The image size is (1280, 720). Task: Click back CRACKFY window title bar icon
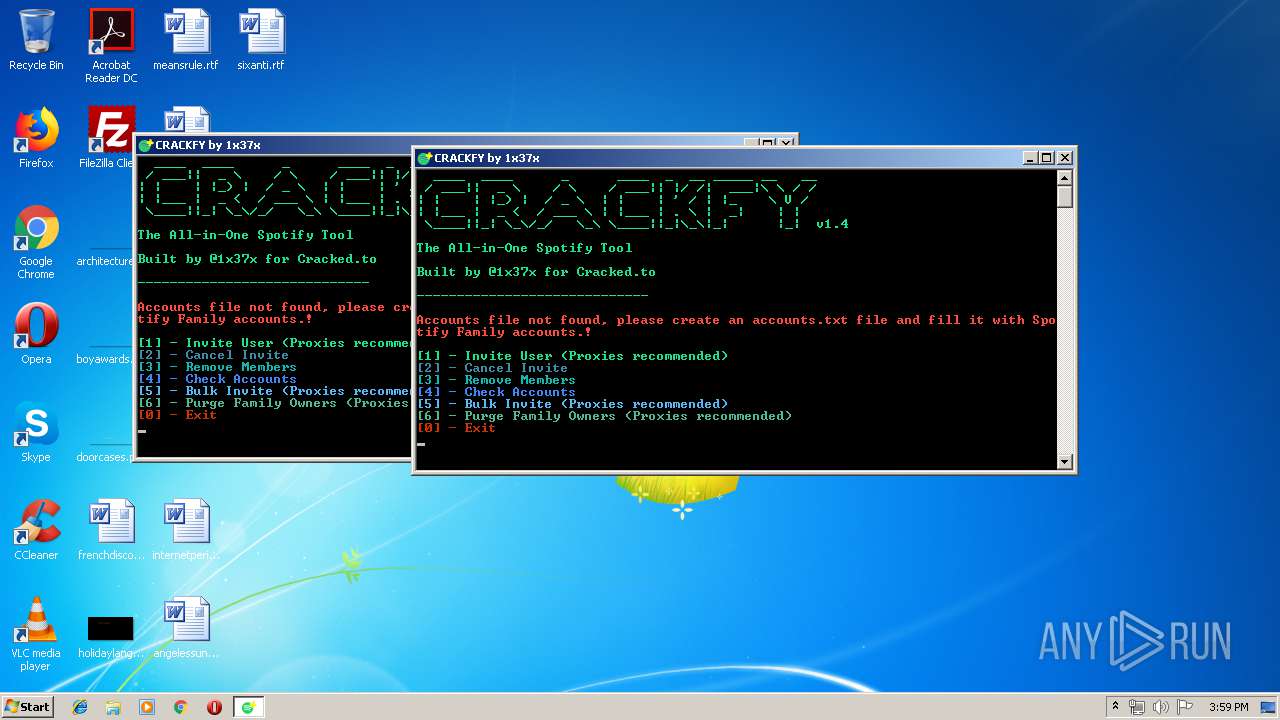pyautogui.click(x=145, y=145)
